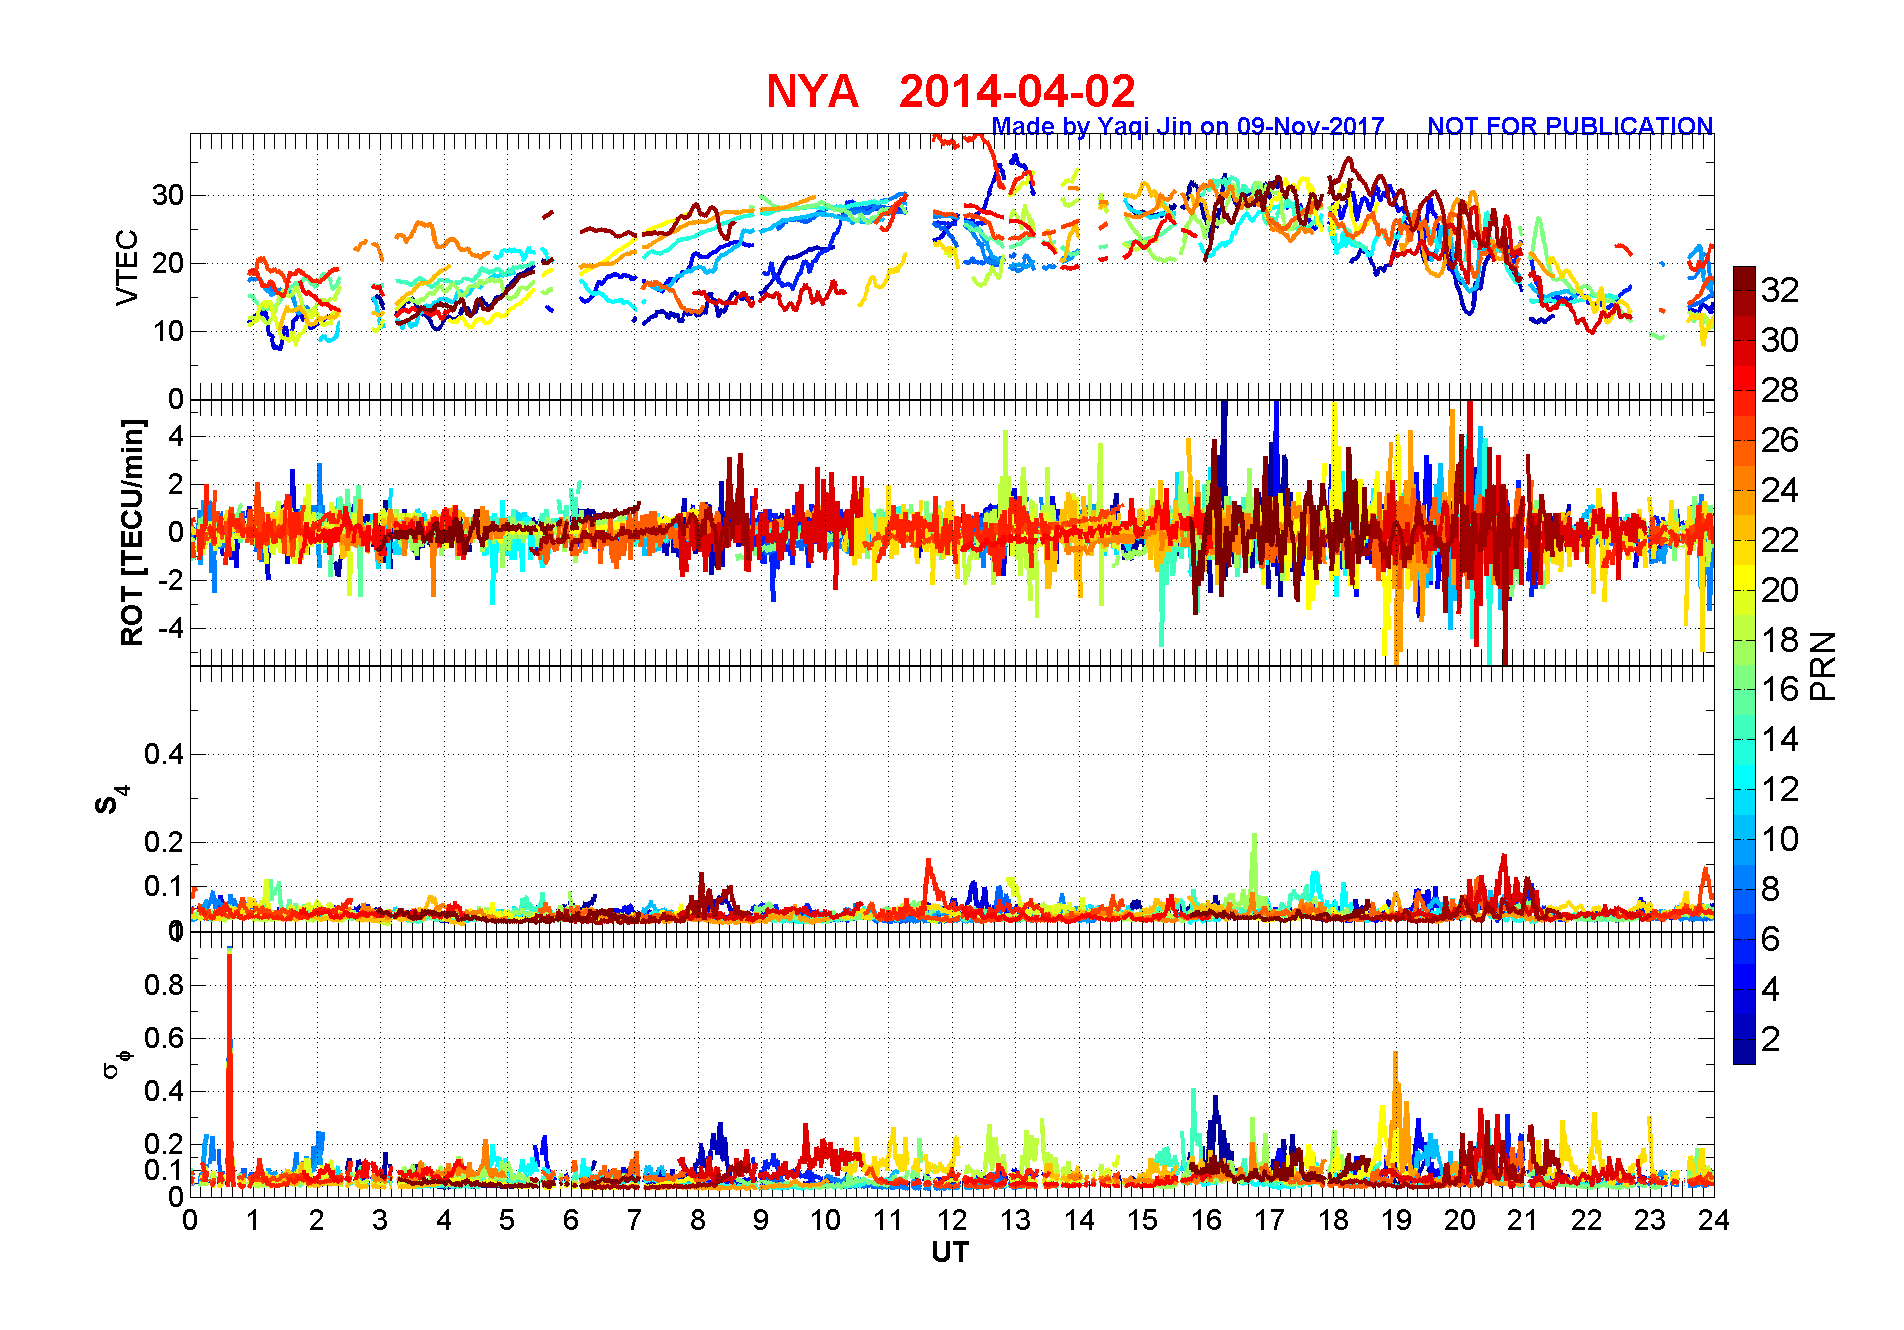
Task: Select colorbar tick label 14
Action: click(1780, 739)
